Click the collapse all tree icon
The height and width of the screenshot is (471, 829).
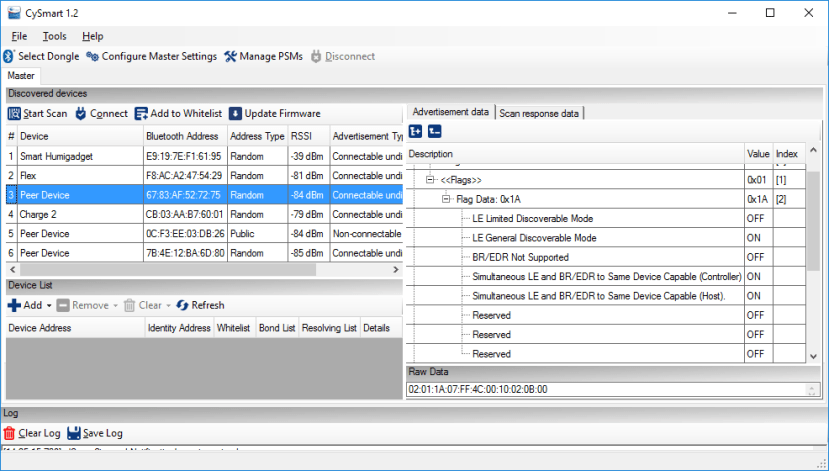[x=435, y=131]
